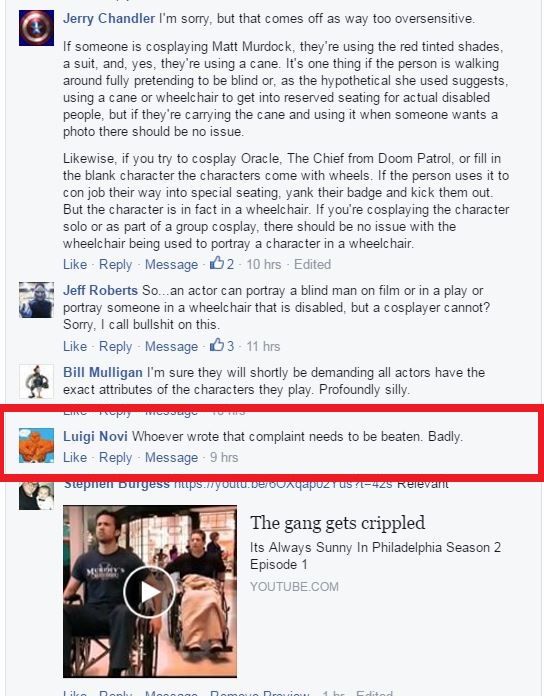Screen dimensions: 544x696
Task: Open The gang gets crippled title link
Action: click(x=337, y=523)
